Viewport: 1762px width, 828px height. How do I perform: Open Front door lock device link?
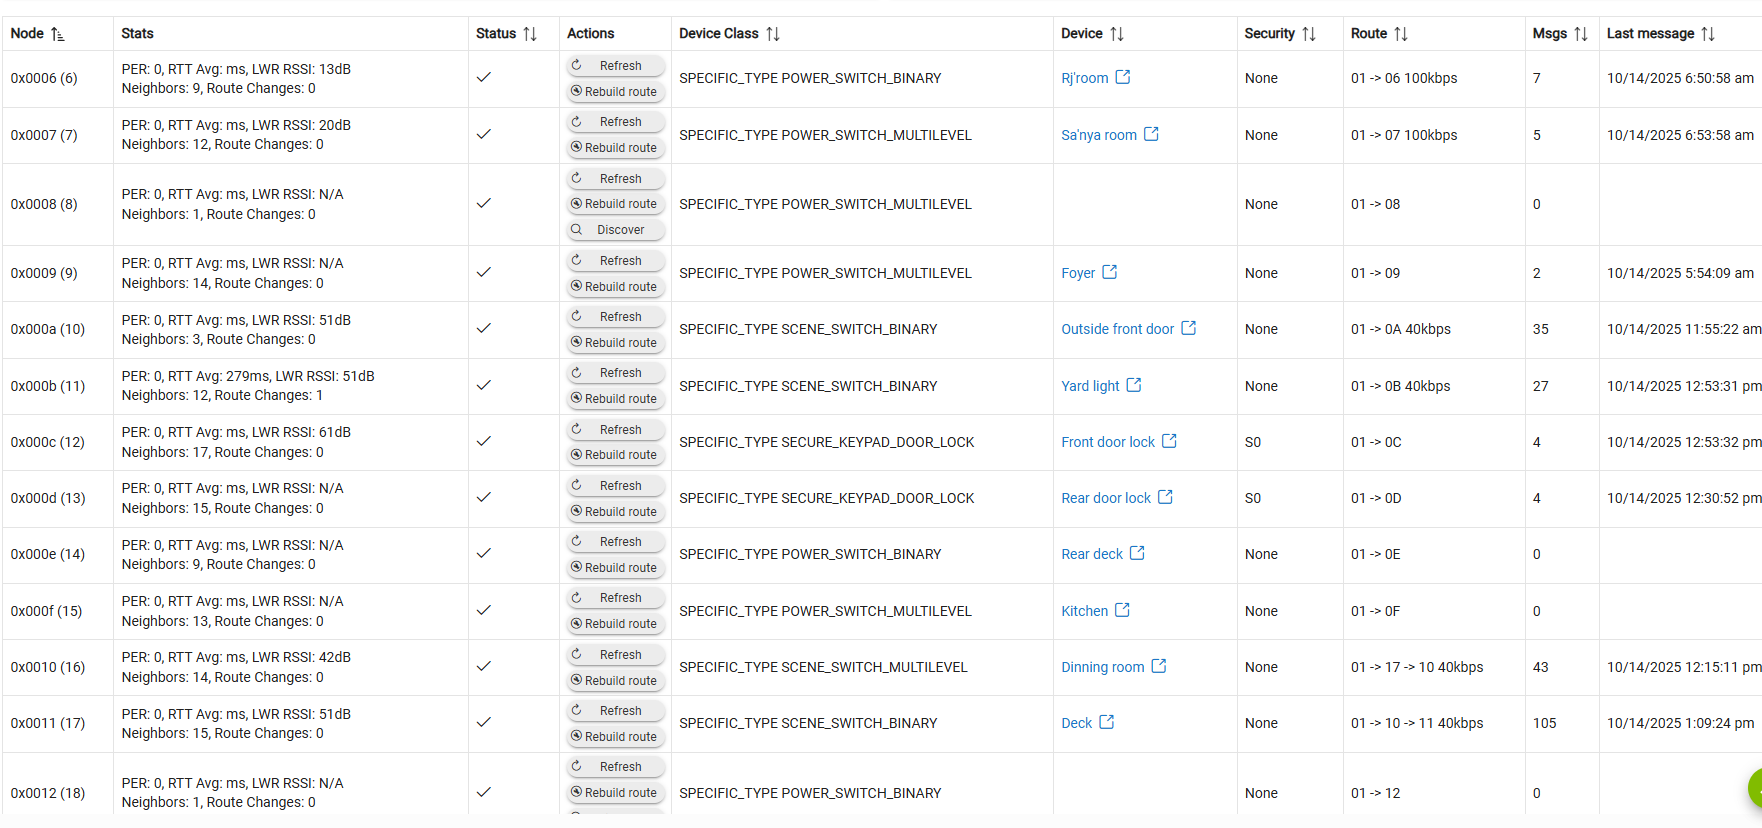[1107, 442]
